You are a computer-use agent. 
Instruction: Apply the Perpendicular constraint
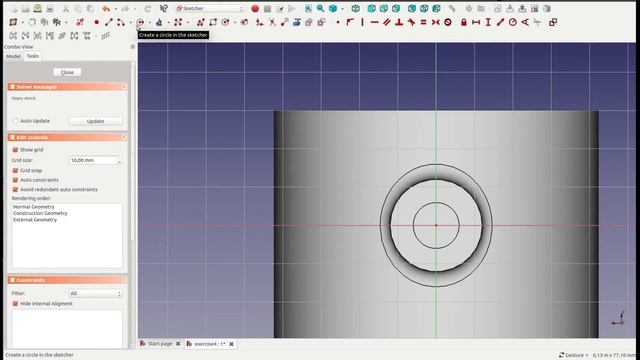[x=399, y=22]
